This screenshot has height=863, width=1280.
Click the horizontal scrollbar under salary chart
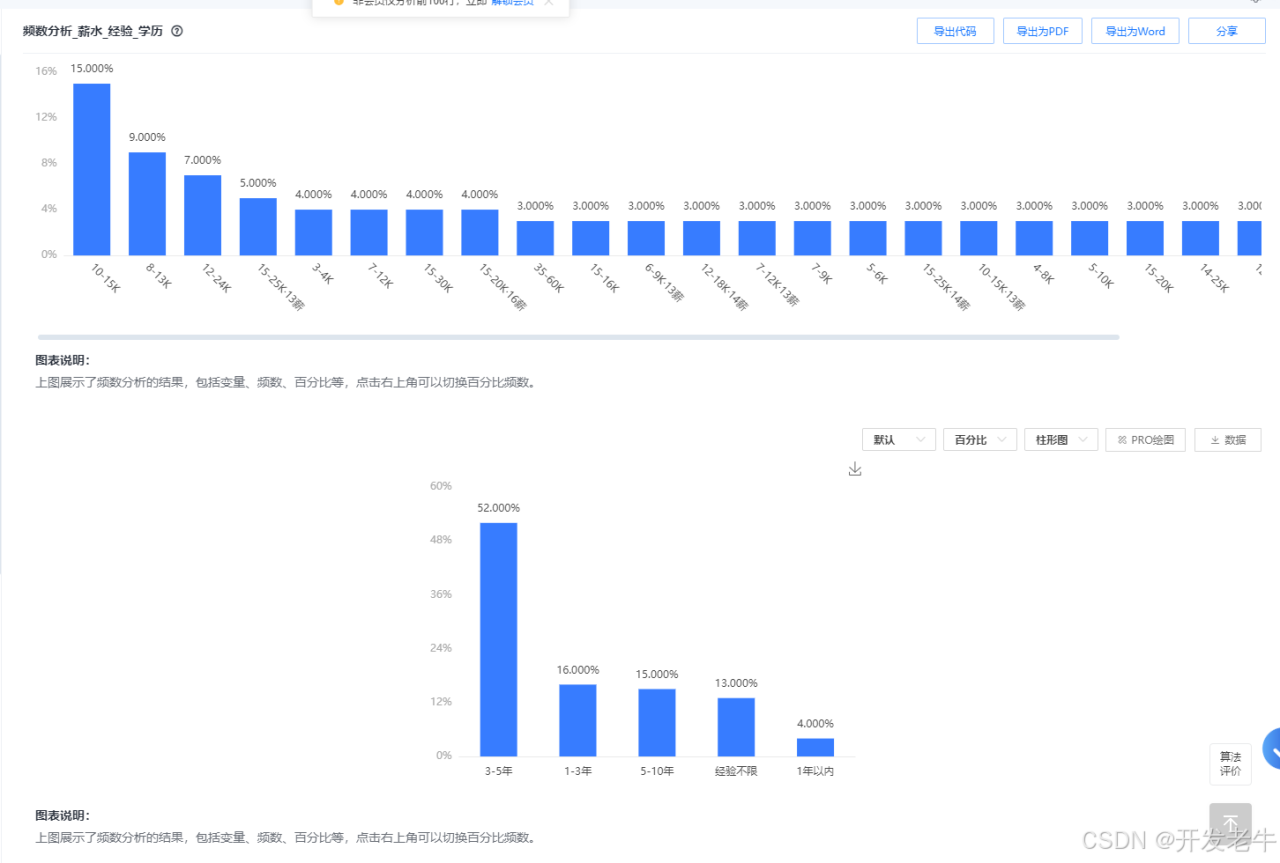[578, 337]
